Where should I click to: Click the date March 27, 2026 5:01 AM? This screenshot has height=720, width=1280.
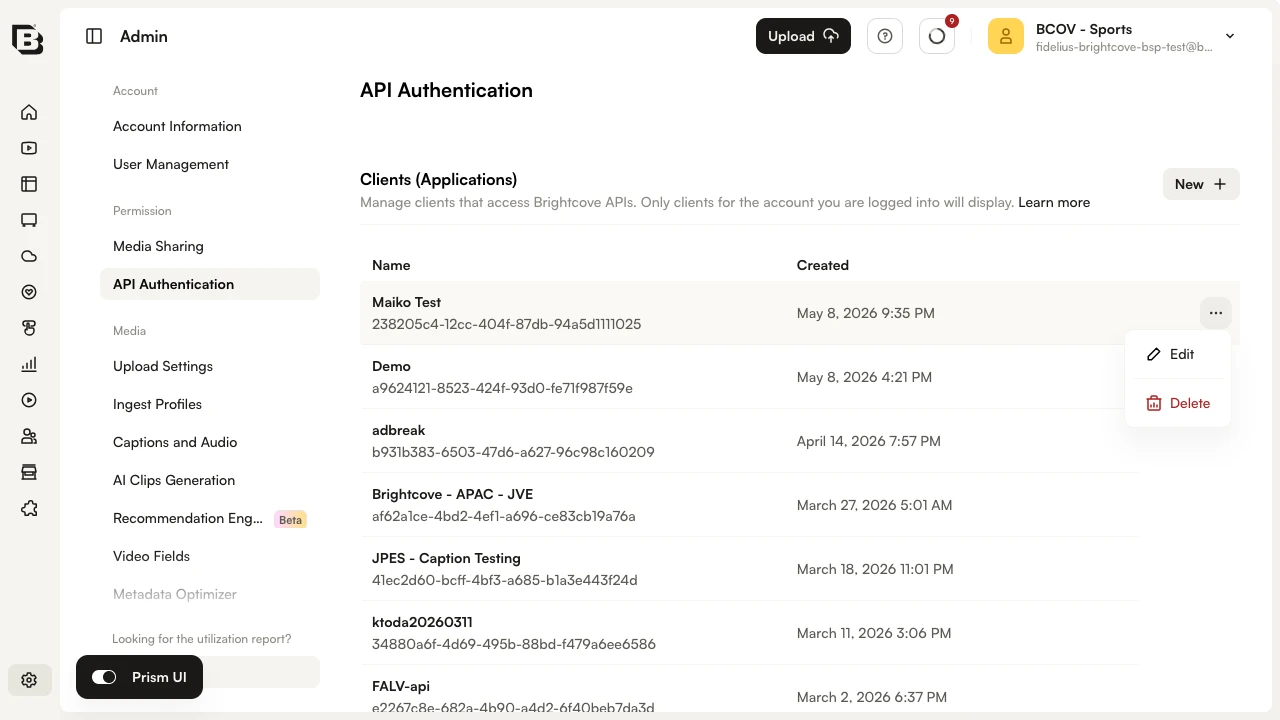point(874,505)
